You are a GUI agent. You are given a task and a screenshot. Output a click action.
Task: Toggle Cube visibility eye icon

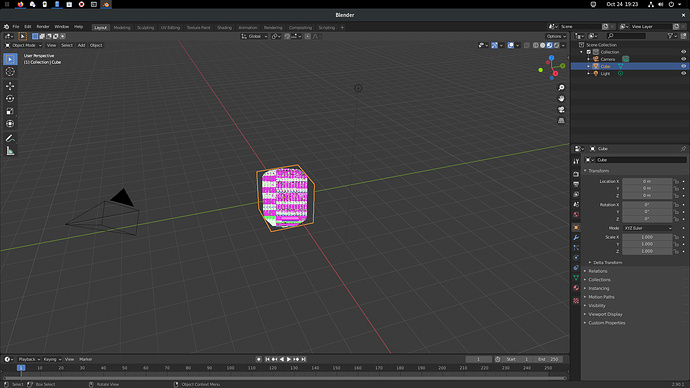(x=683, y=66)
